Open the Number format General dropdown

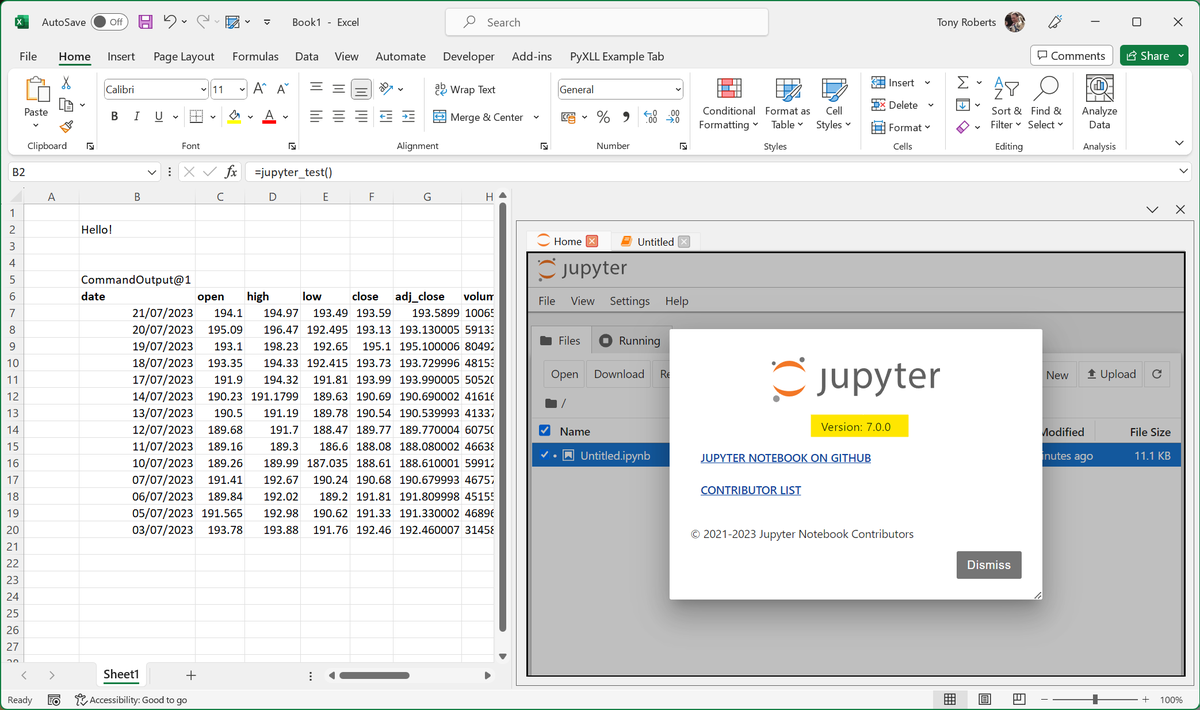click(x=678, y=89)
